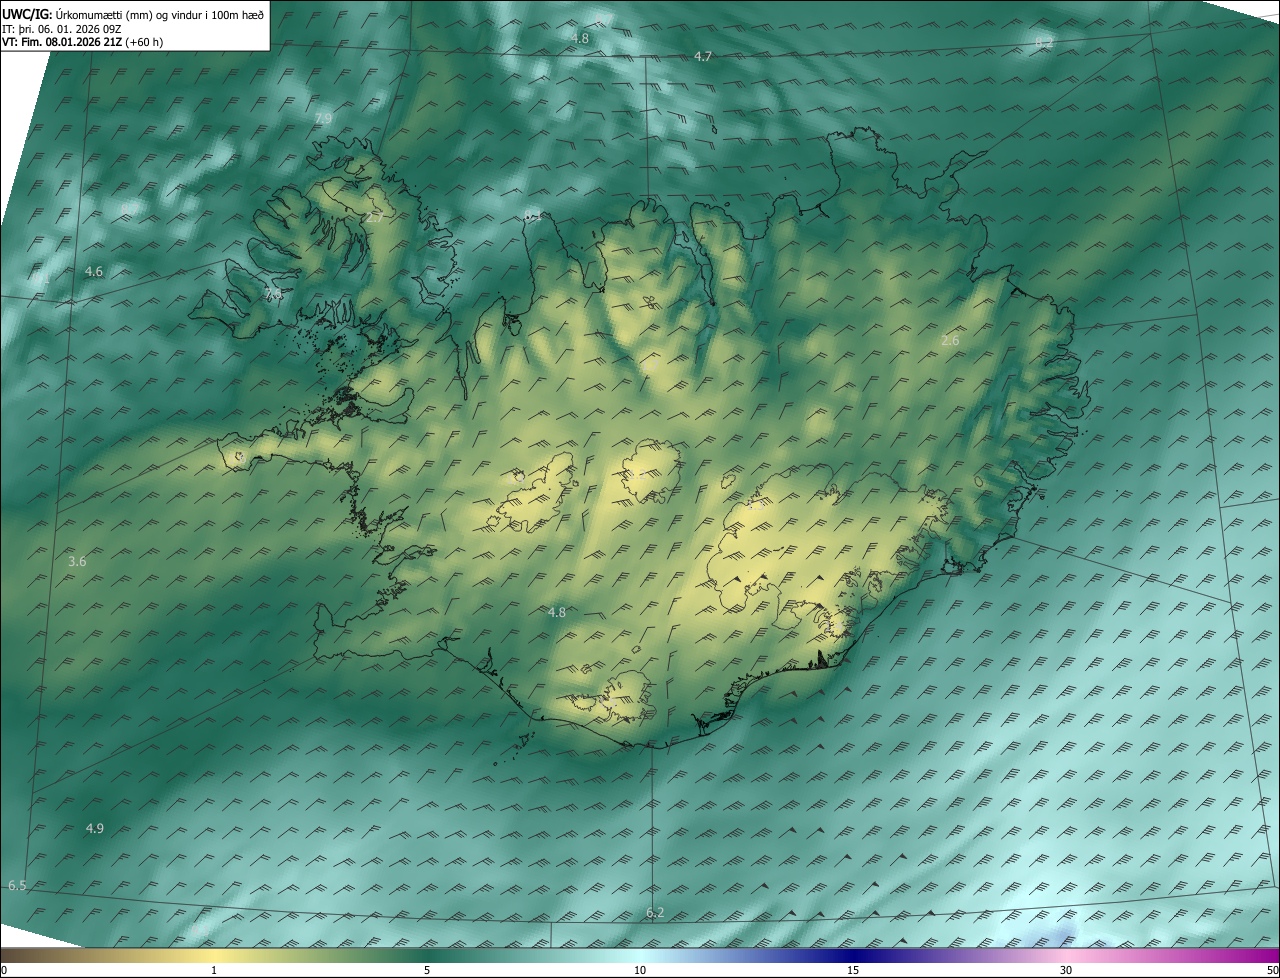Click the 4.9 value label on the map
This screenshot has width=1280, height=978.
pyautogui.click(x=95, y=829)
